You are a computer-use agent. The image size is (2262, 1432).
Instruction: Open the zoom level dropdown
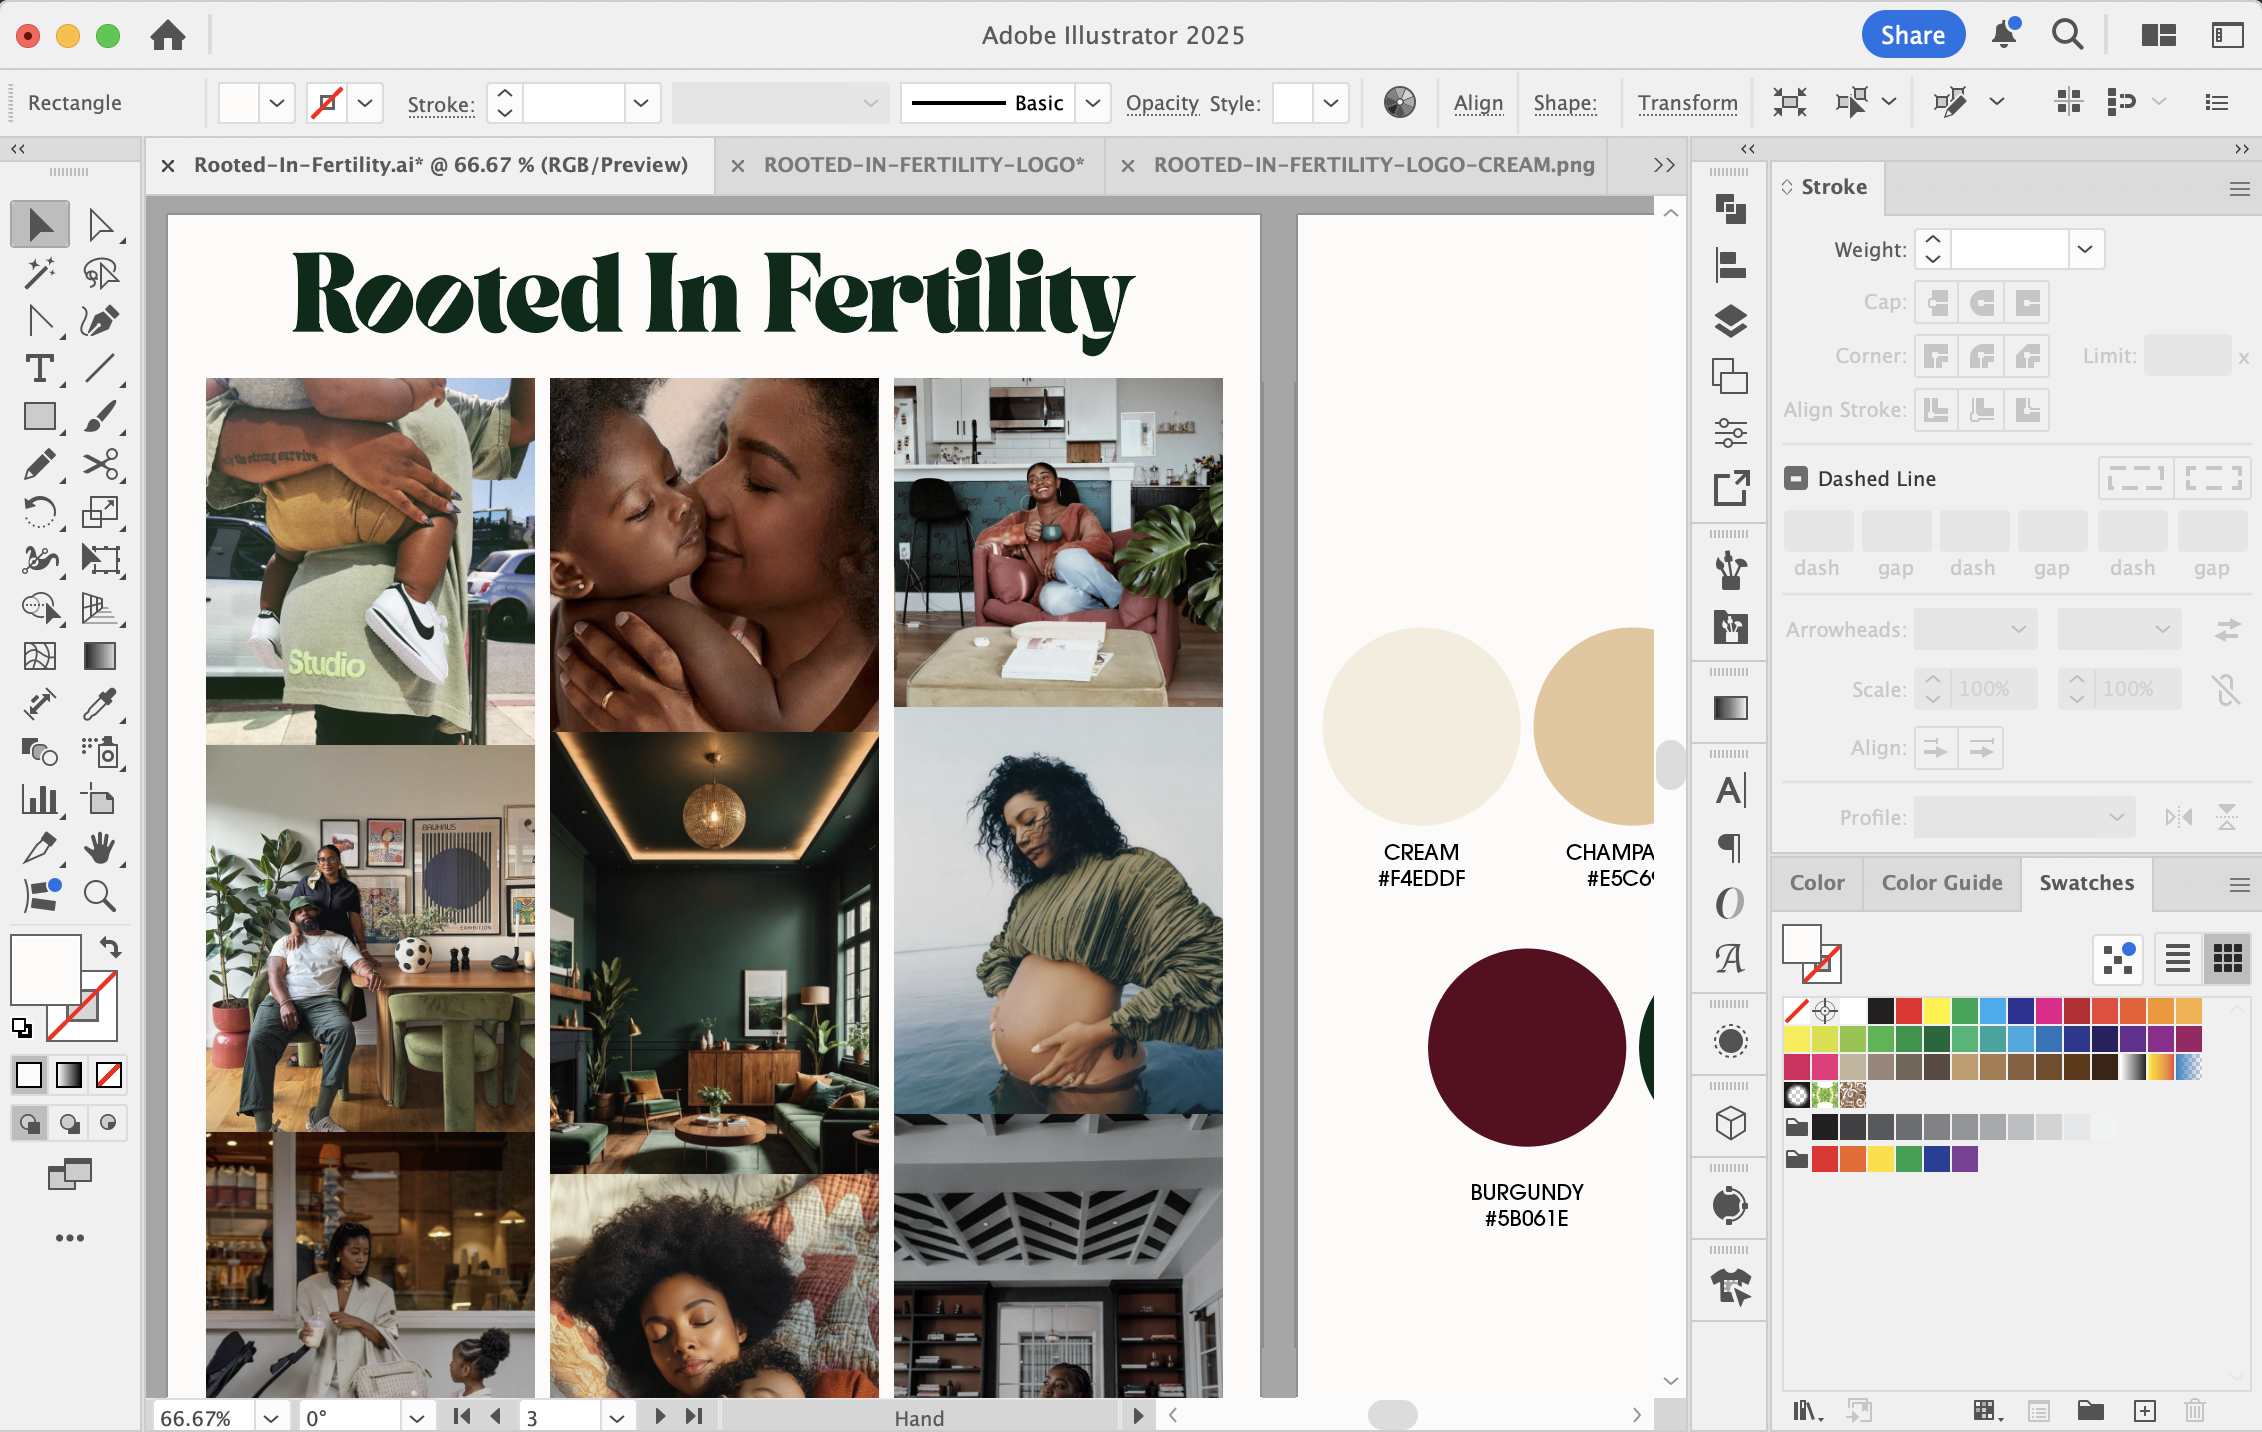click(270, 1417)
